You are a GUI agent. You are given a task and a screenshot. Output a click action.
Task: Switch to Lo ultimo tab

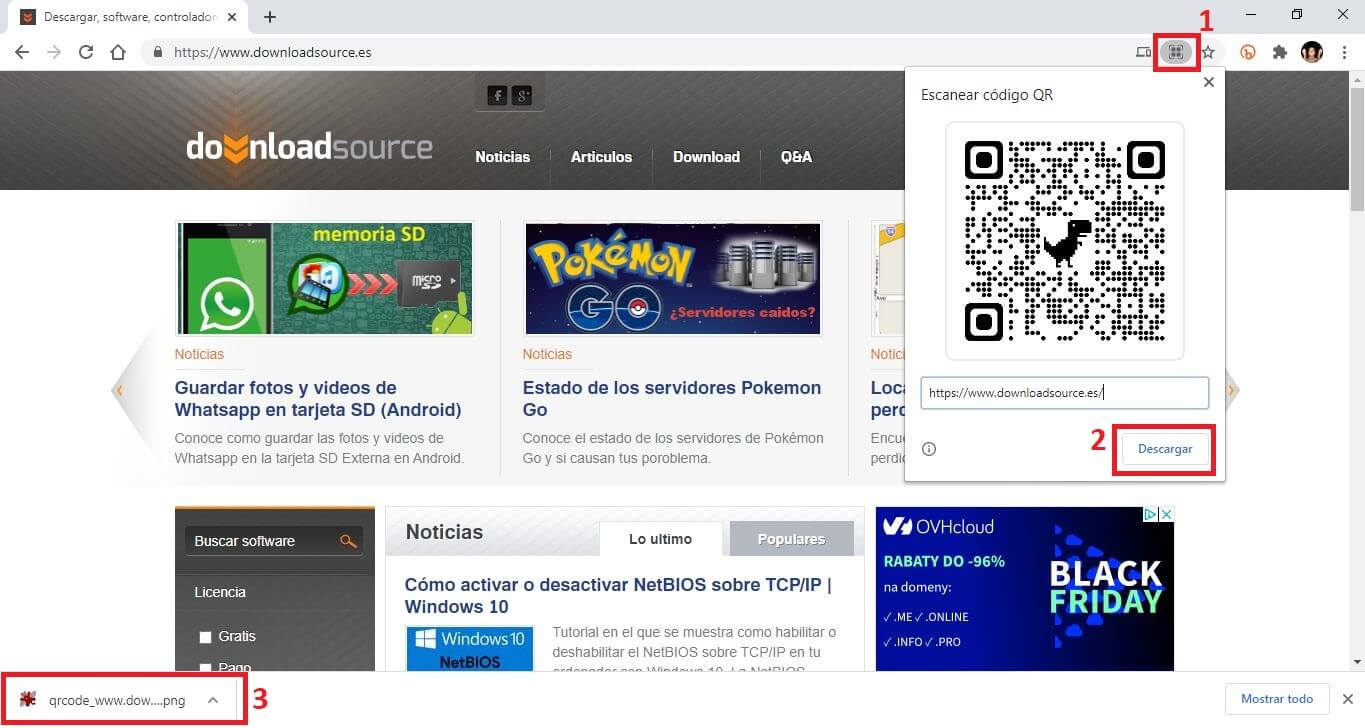(x=660, y=539)
